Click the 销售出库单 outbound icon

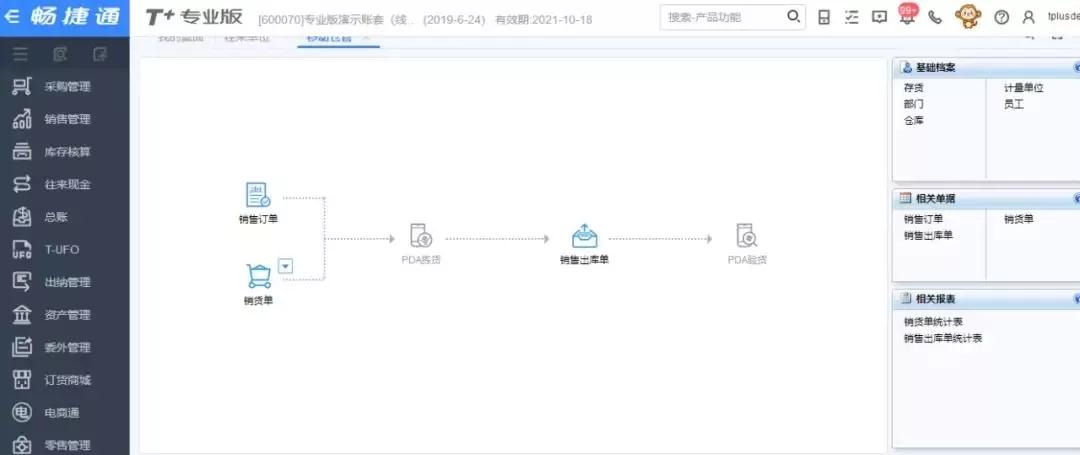coord(584,237)
